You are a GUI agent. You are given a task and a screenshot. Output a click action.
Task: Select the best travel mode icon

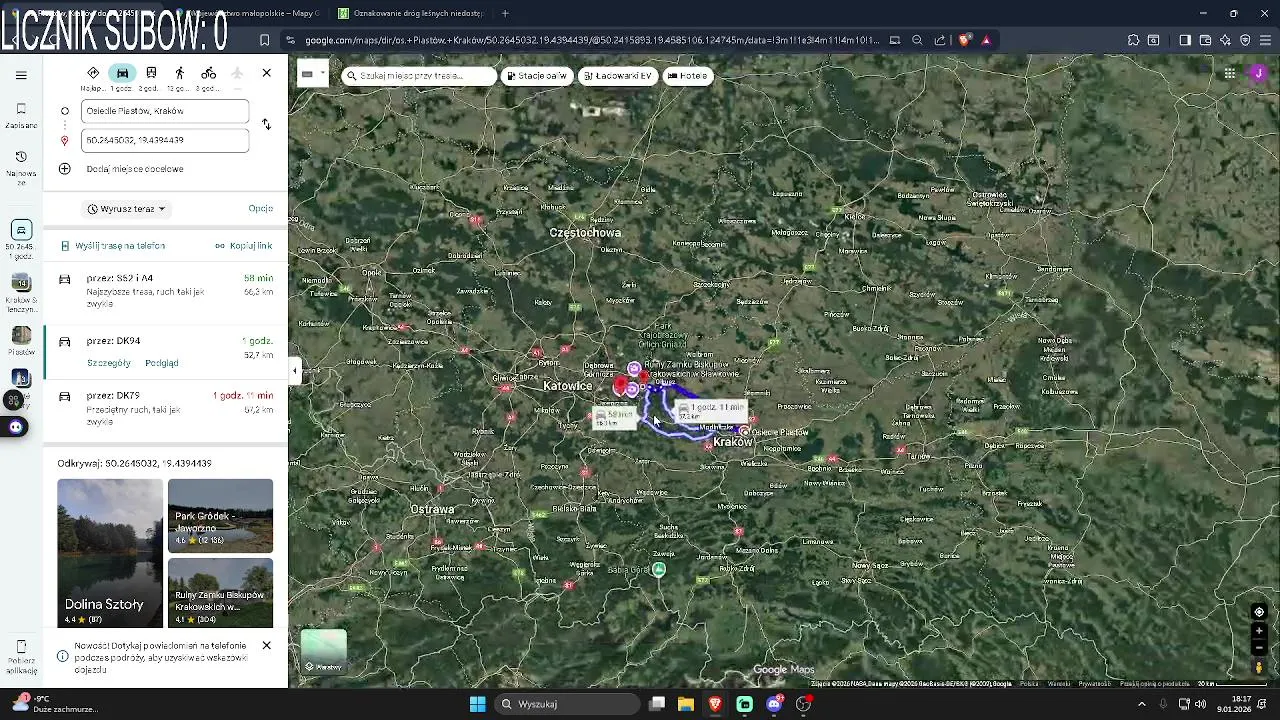click(93, 73)
